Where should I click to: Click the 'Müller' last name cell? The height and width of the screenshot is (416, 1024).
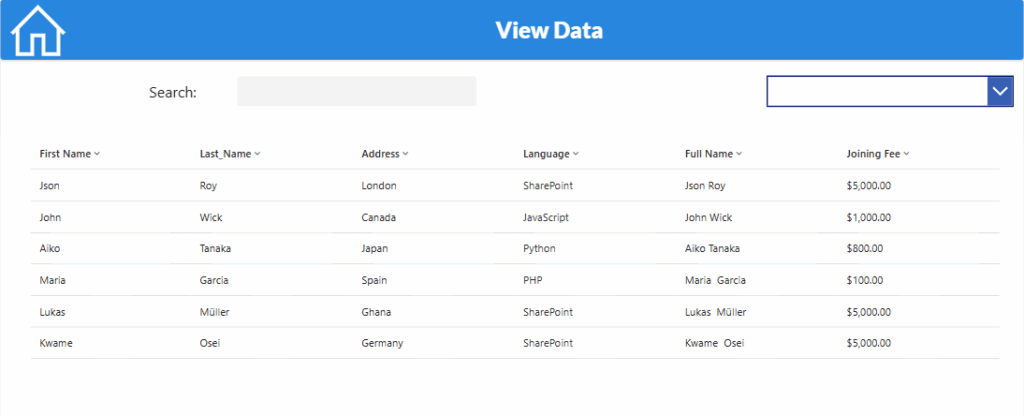(x=214, y=312)
